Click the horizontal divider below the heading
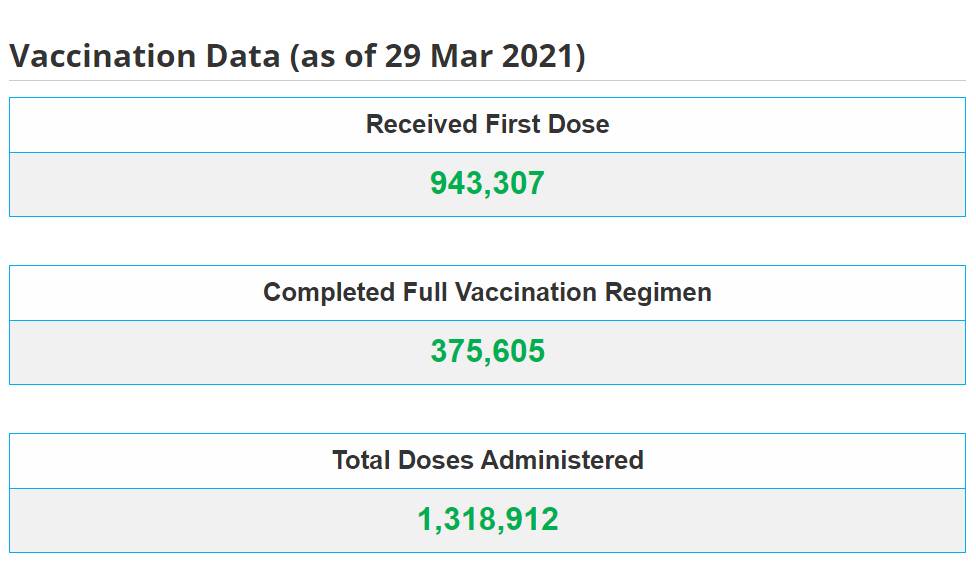976x574 pixels. (x=487, y=80)
